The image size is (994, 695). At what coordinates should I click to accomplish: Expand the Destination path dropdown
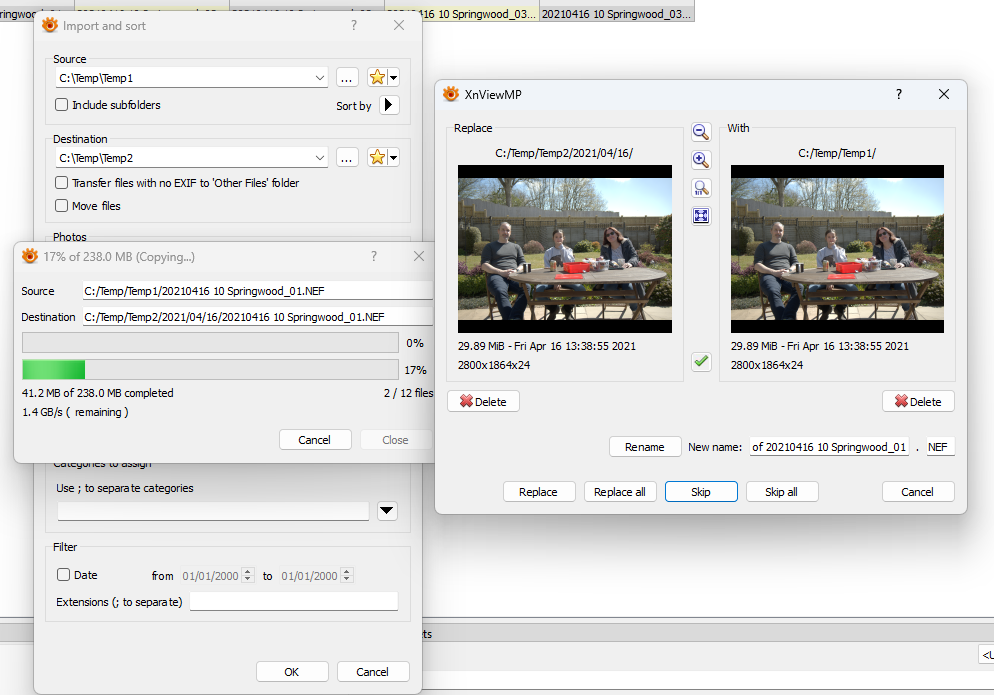click(320, 157)
